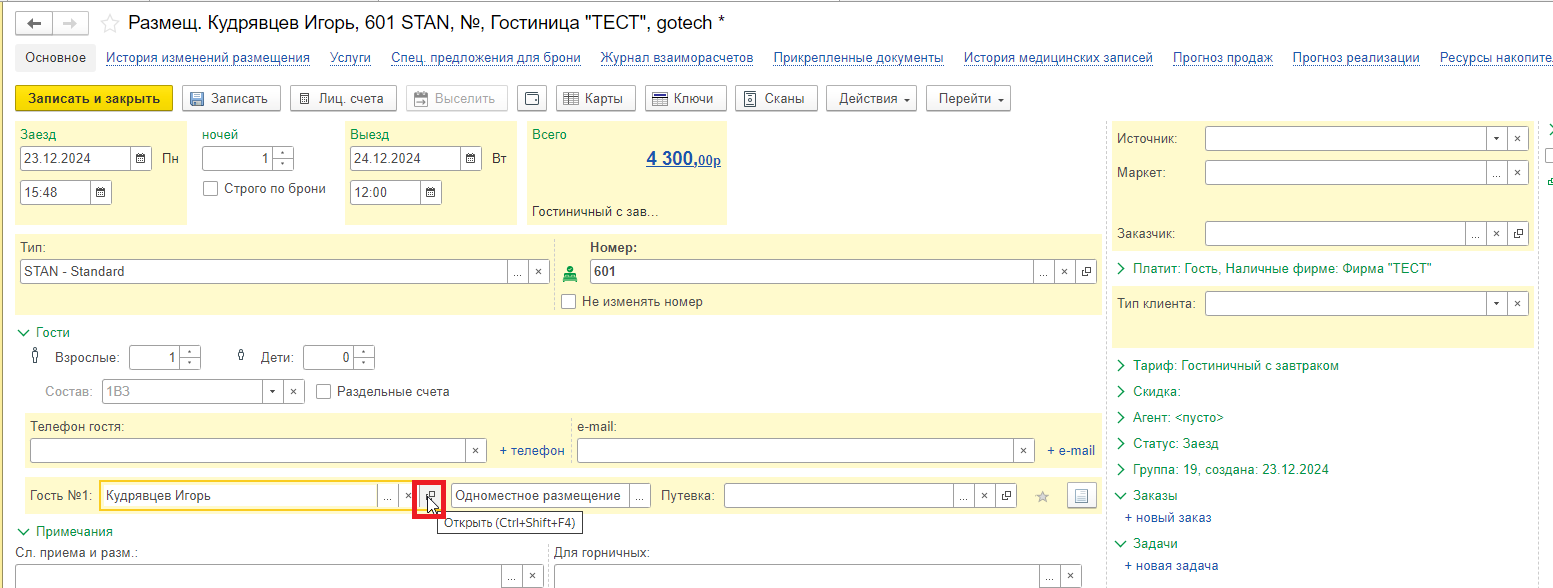The height and width of the screenshot is (588, 1553).
Task: Add the document to favorites via the star next to the title
Action: pyautogui.click(x=111, y=22)
